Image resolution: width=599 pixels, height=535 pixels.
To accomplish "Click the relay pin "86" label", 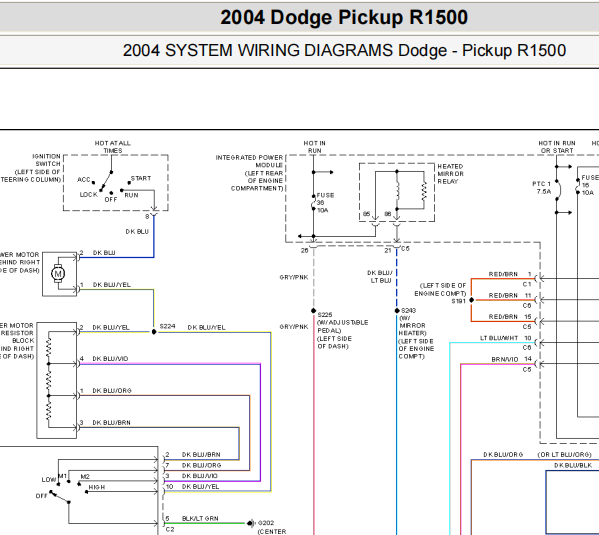I will click(x=388, y=214).
